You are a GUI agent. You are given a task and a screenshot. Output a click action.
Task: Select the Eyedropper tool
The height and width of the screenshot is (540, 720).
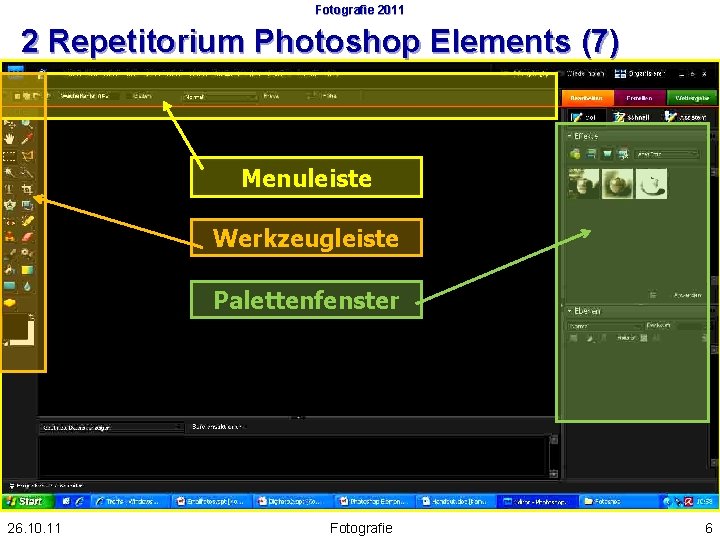click(27, 139)
